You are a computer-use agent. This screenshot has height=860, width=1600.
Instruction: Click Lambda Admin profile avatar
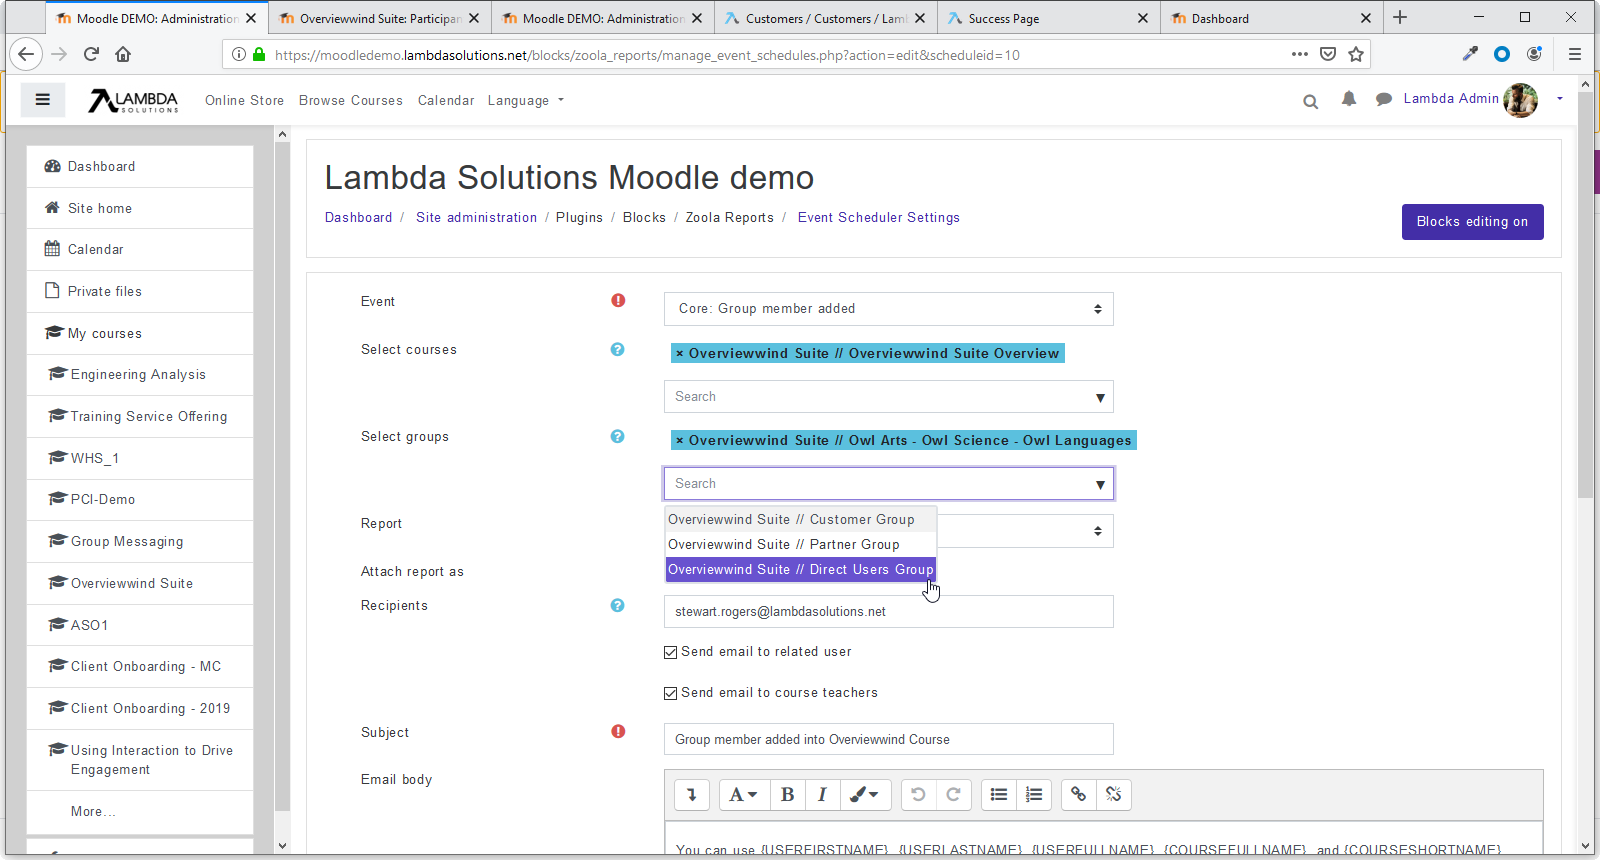pyautogui.click(x=1521, y=100)
